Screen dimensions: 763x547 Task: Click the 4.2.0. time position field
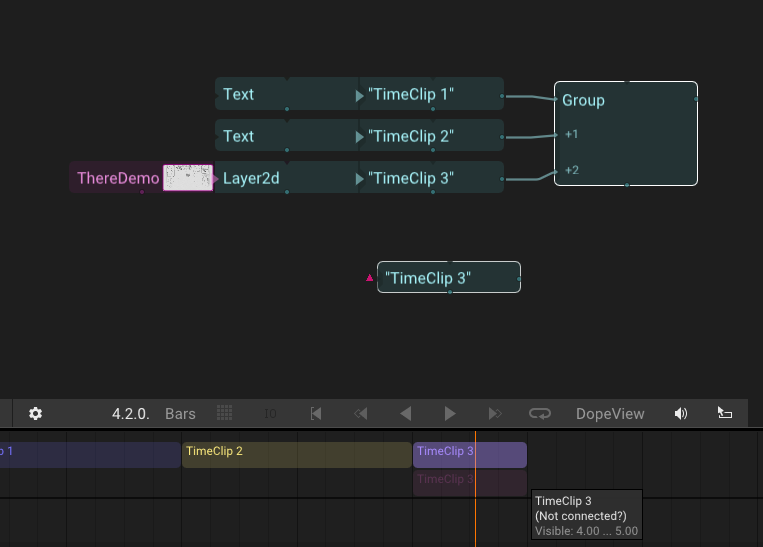[131, 413]
